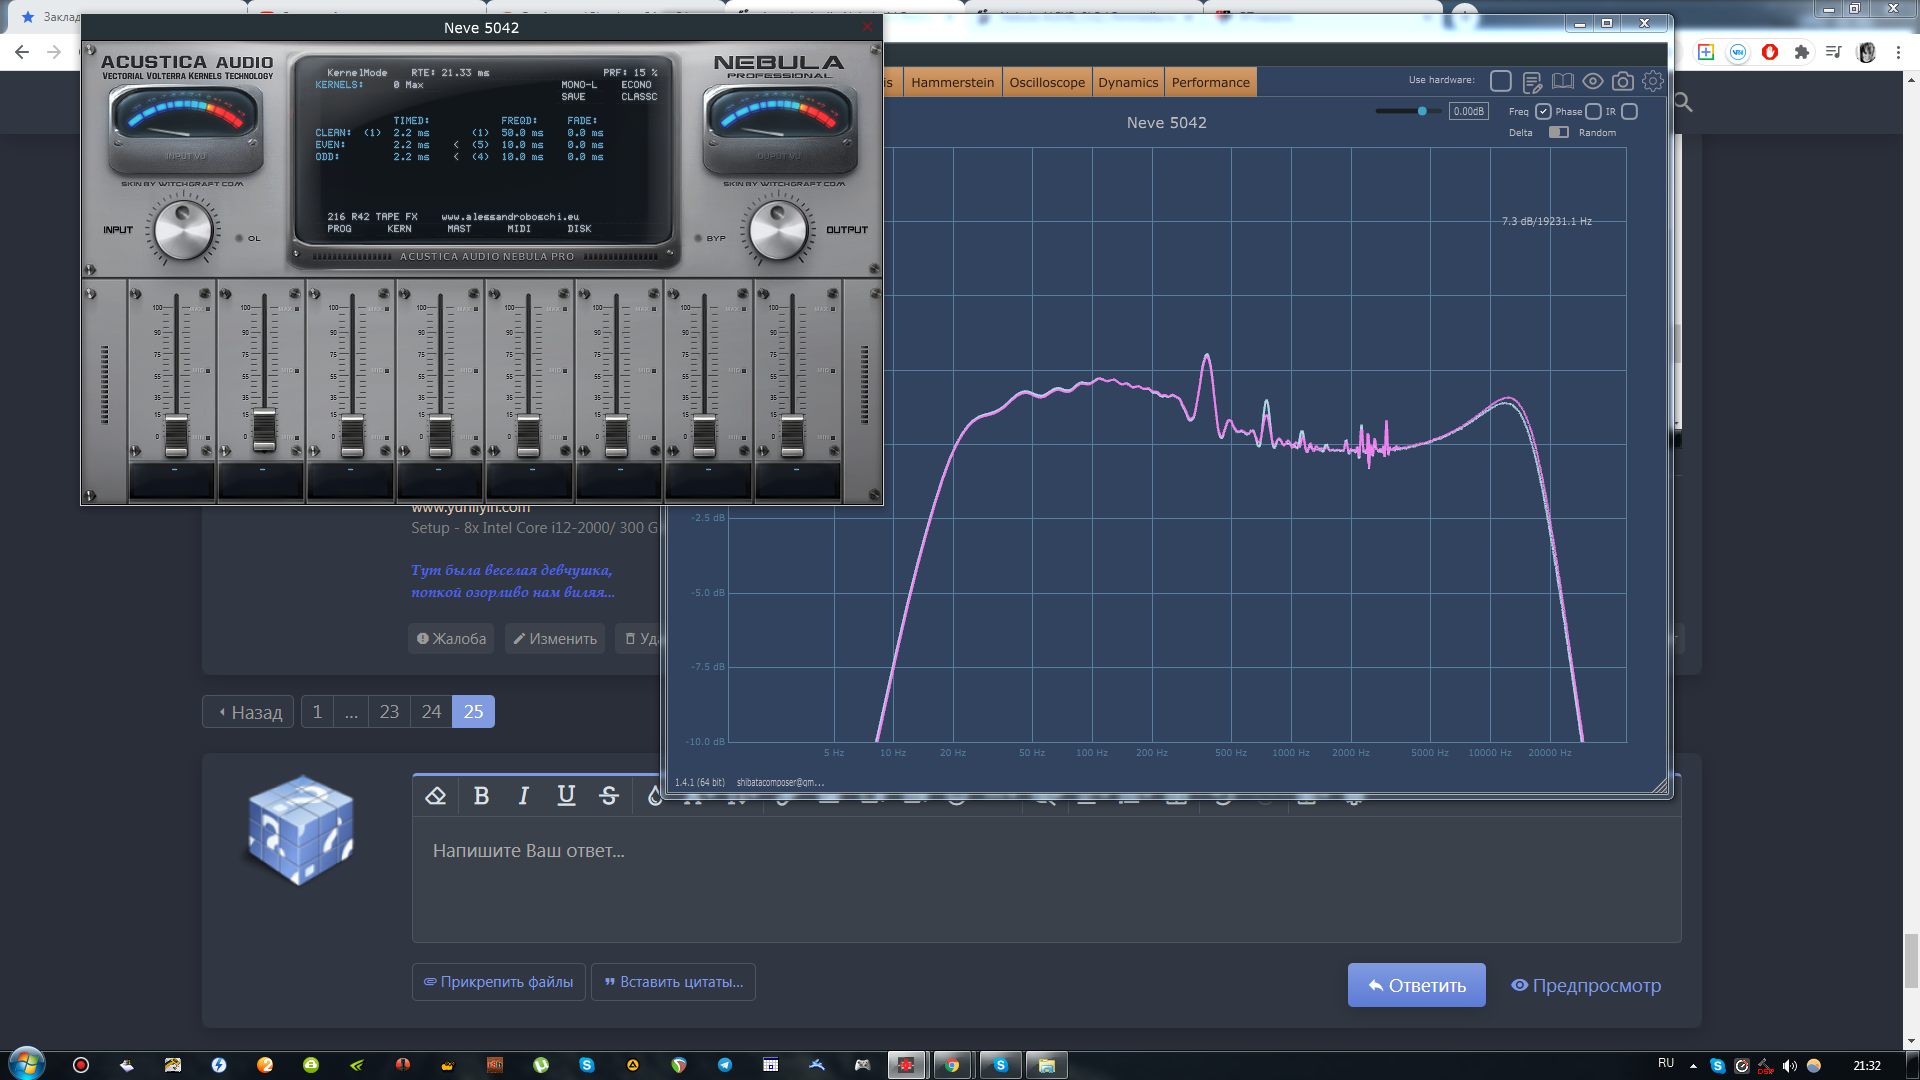Click the gain slider handle in analyzer

(1422, 111)
